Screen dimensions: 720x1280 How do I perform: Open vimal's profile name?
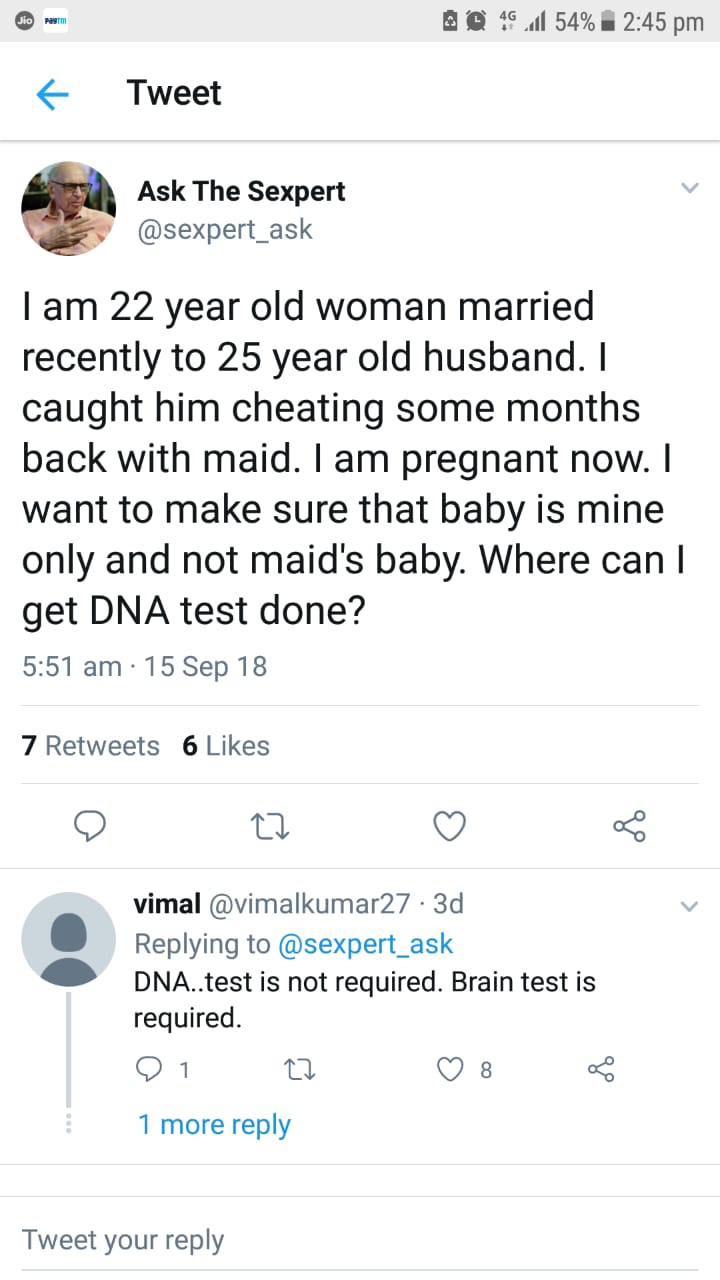[167, 904]
